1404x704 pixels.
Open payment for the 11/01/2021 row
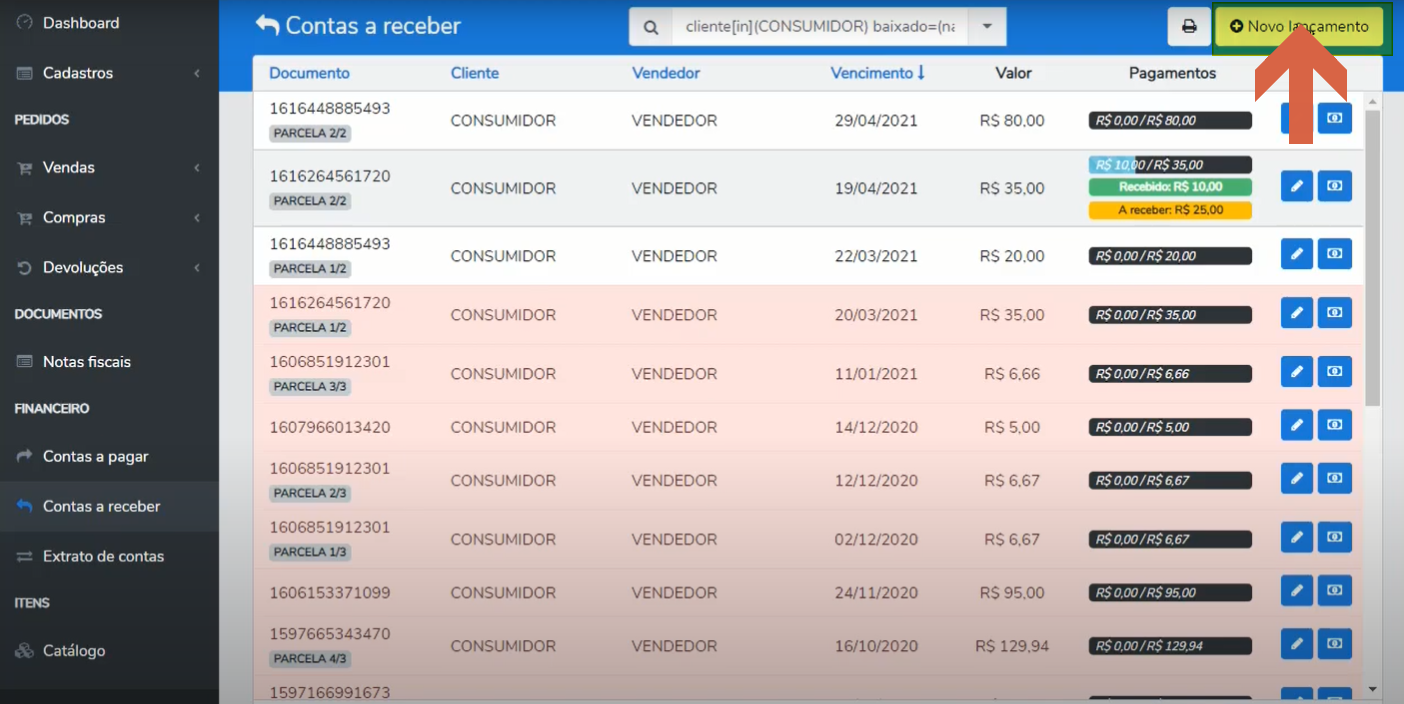click(1334, 372)
